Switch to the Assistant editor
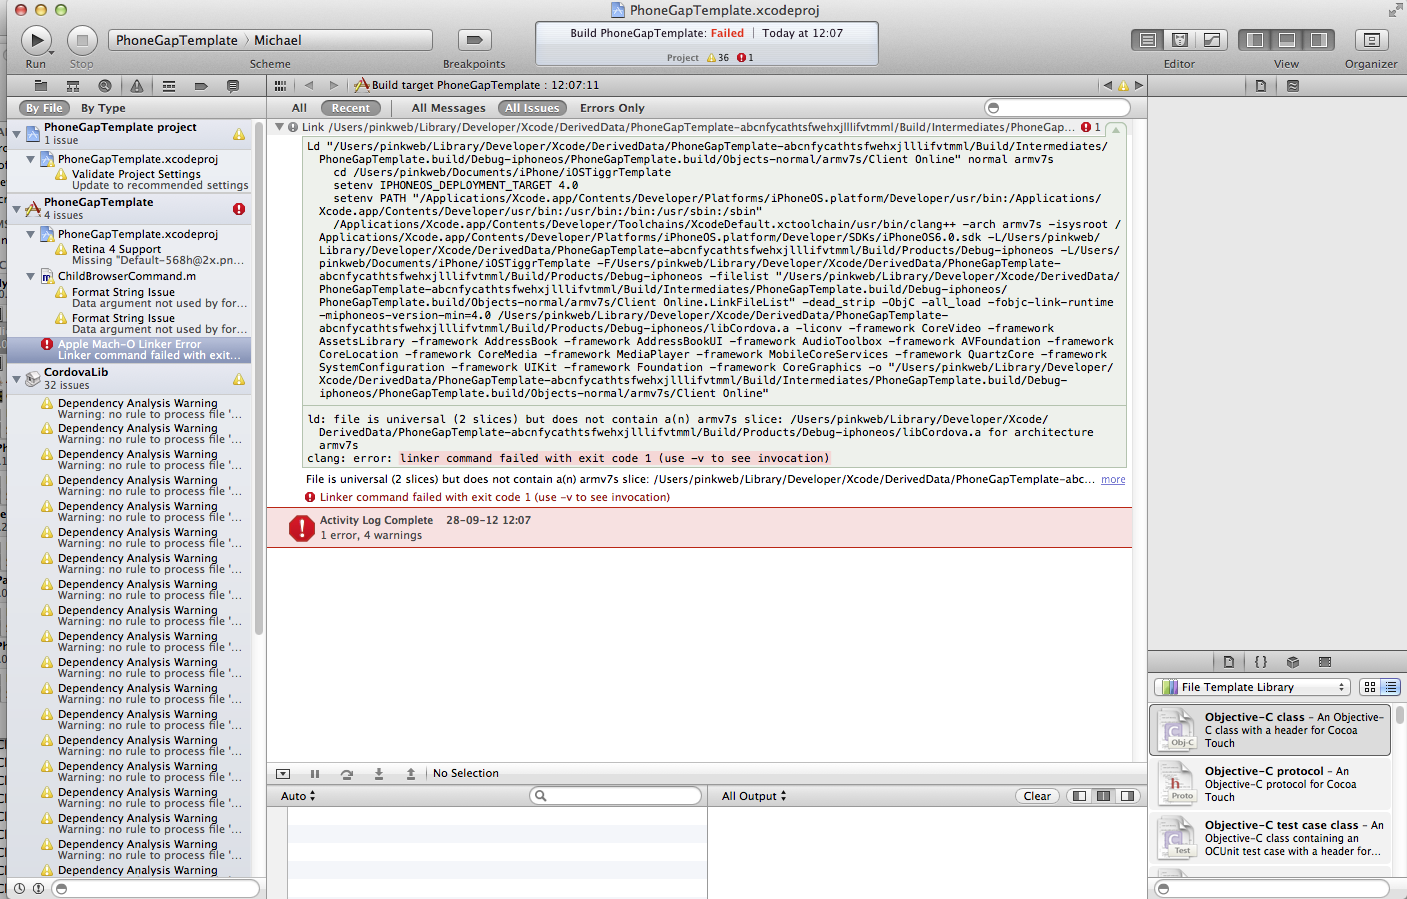This screenshot has height=899, width=1407. coord(1180,40)
